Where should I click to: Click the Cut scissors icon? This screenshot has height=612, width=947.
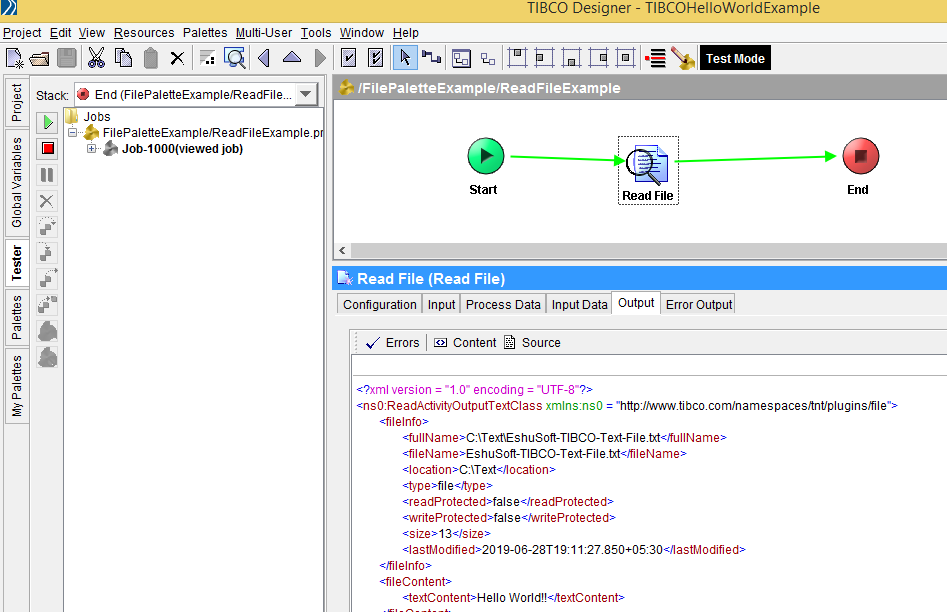pos(96,59)
